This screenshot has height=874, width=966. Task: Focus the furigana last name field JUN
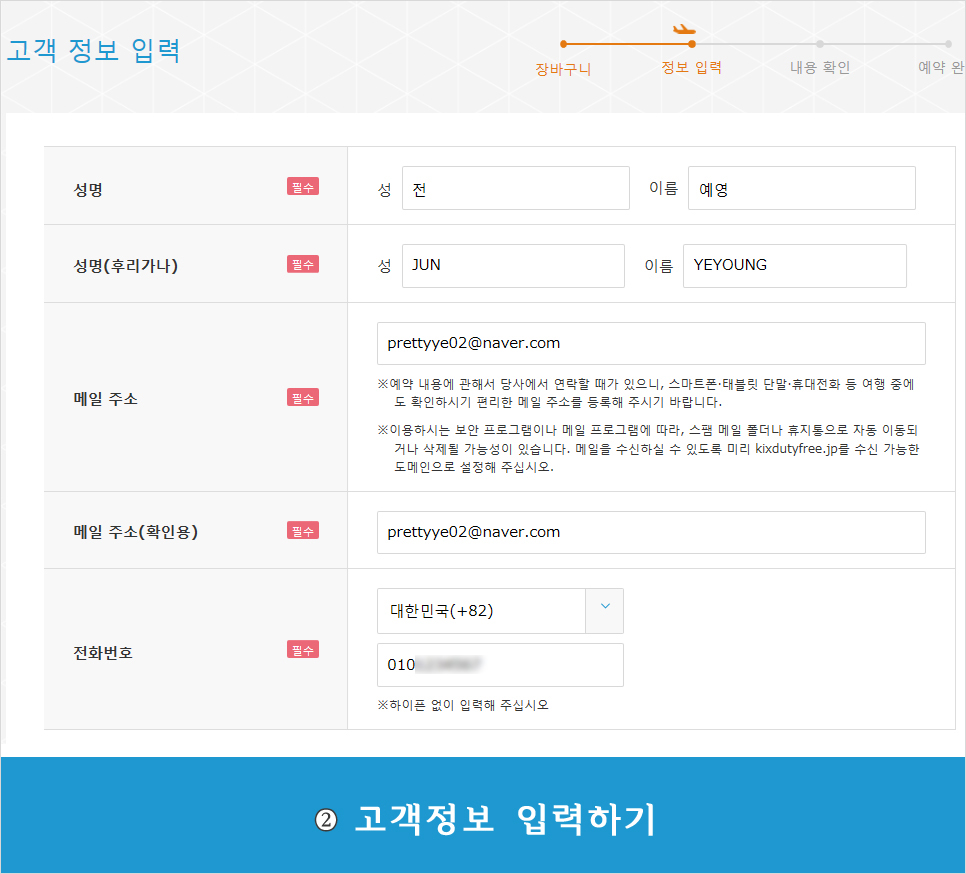[x=512, y=266]
